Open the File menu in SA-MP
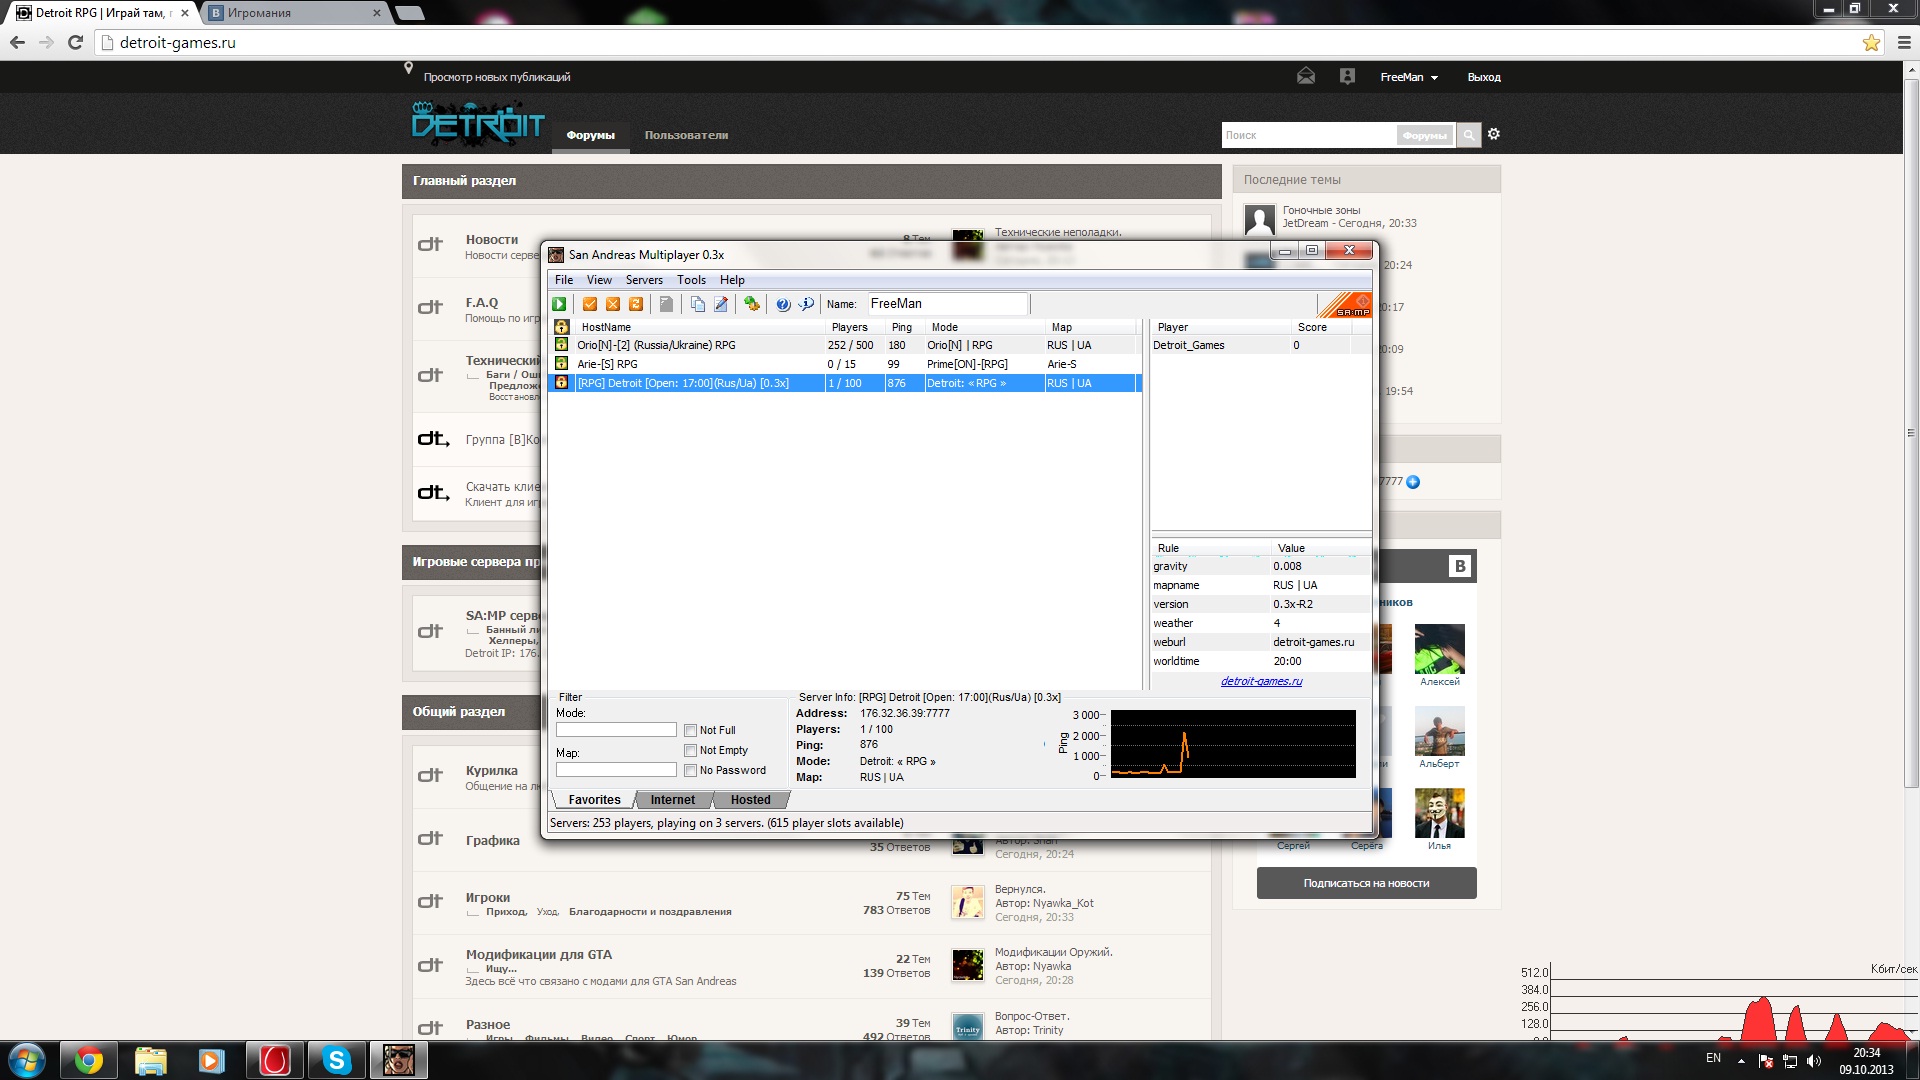 pos(564,280)
